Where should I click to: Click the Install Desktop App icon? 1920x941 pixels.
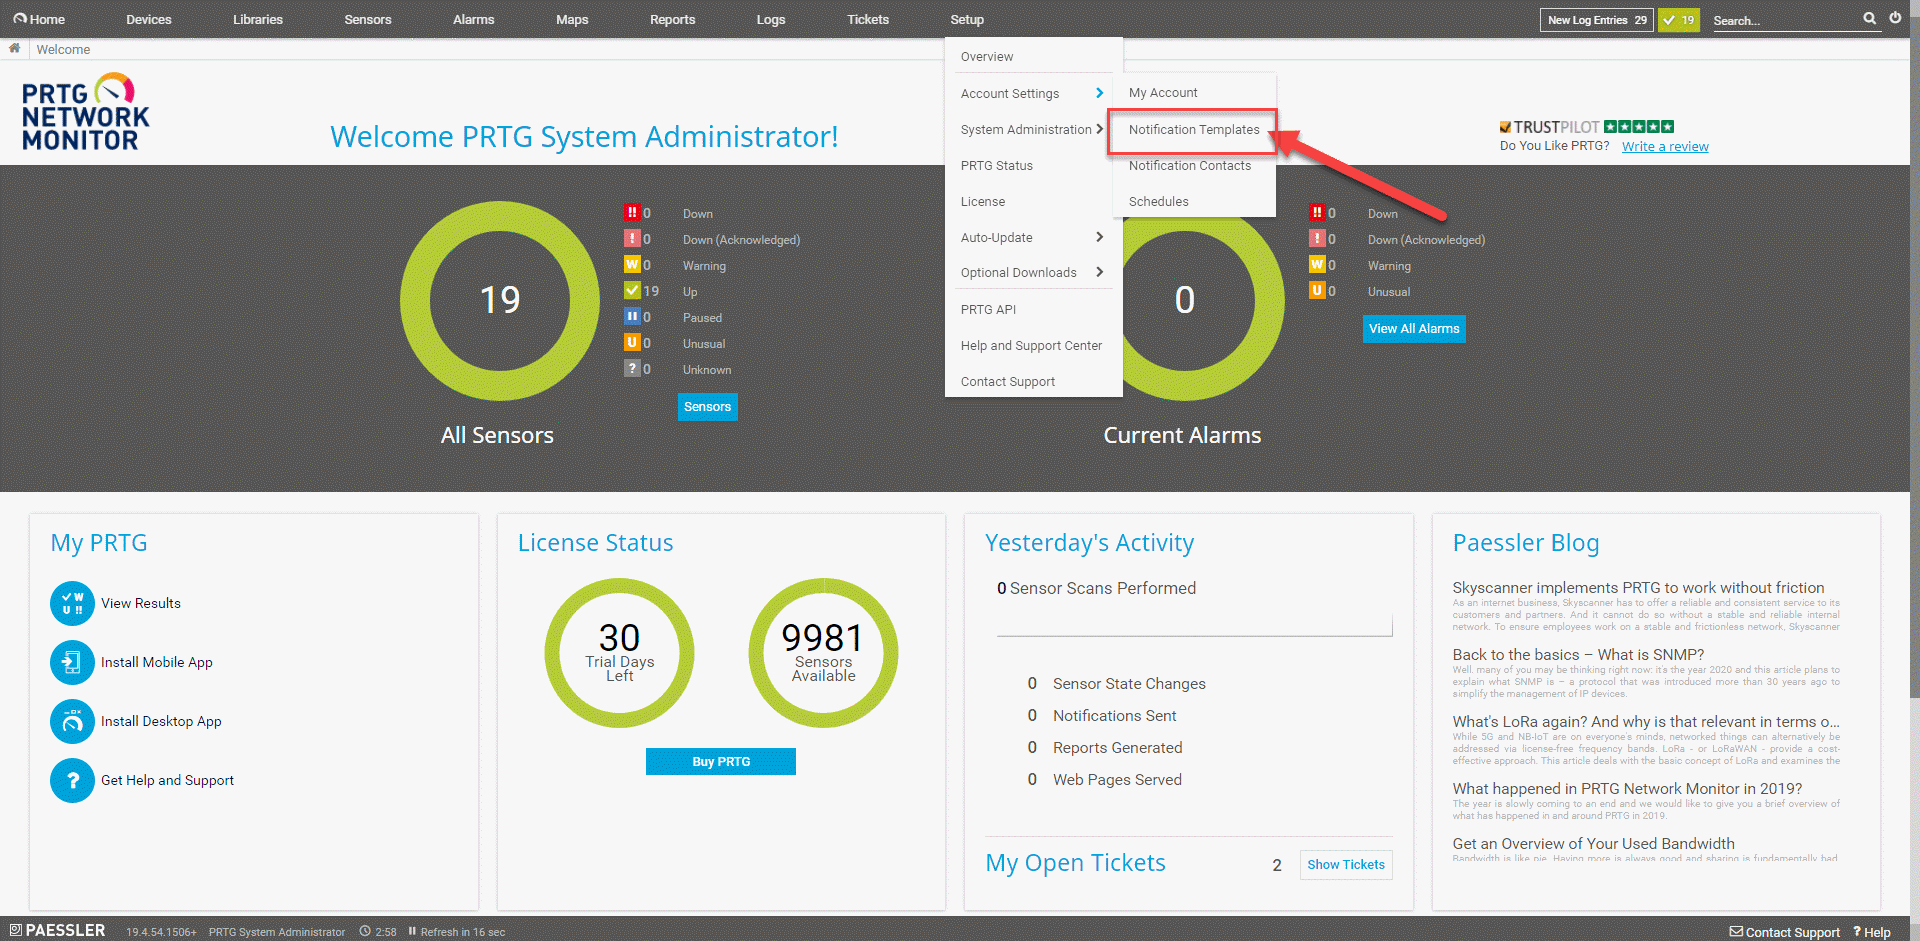[71, 721]
